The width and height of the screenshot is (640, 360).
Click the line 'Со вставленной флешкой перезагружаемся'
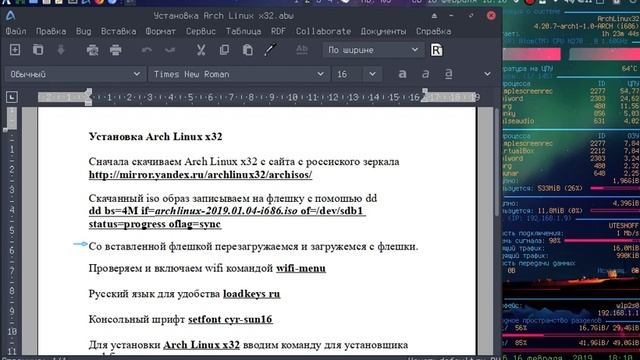click(253, 247)
